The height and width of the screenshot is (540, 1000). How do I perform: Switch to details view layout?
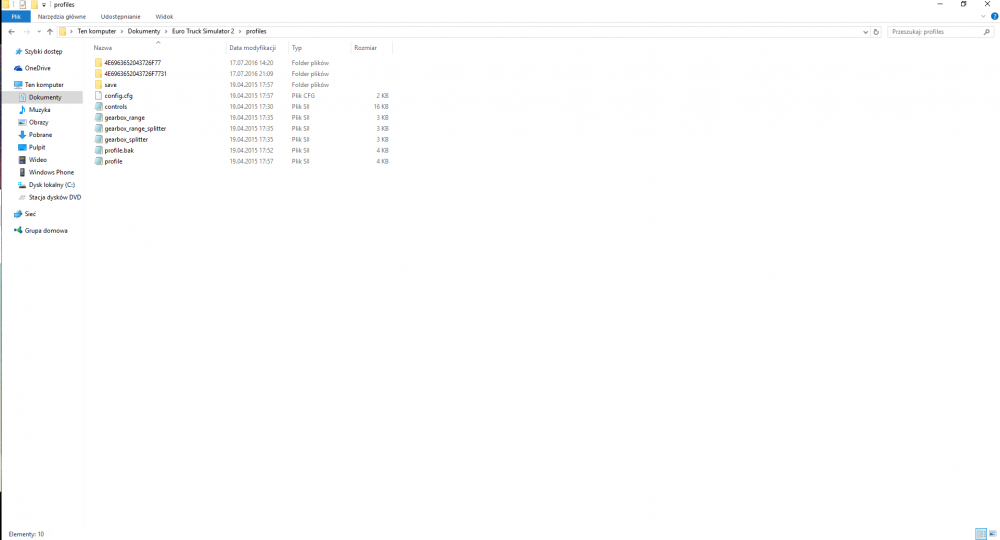click(x=981, y=534)
